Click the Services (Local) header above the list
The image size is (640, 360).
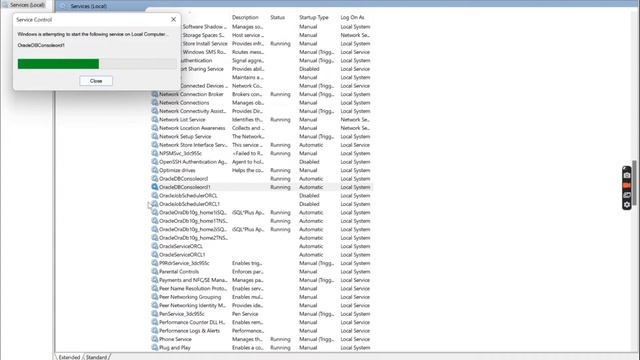(x=89, y=6)
